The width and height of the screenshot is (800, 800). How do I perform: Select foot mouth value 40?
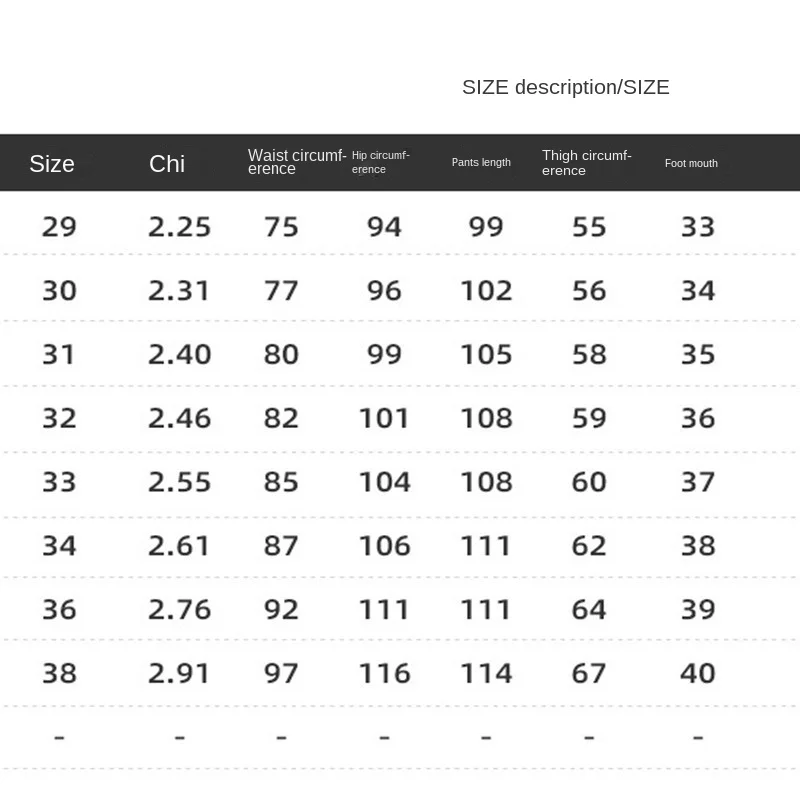(x=697, y=673)
